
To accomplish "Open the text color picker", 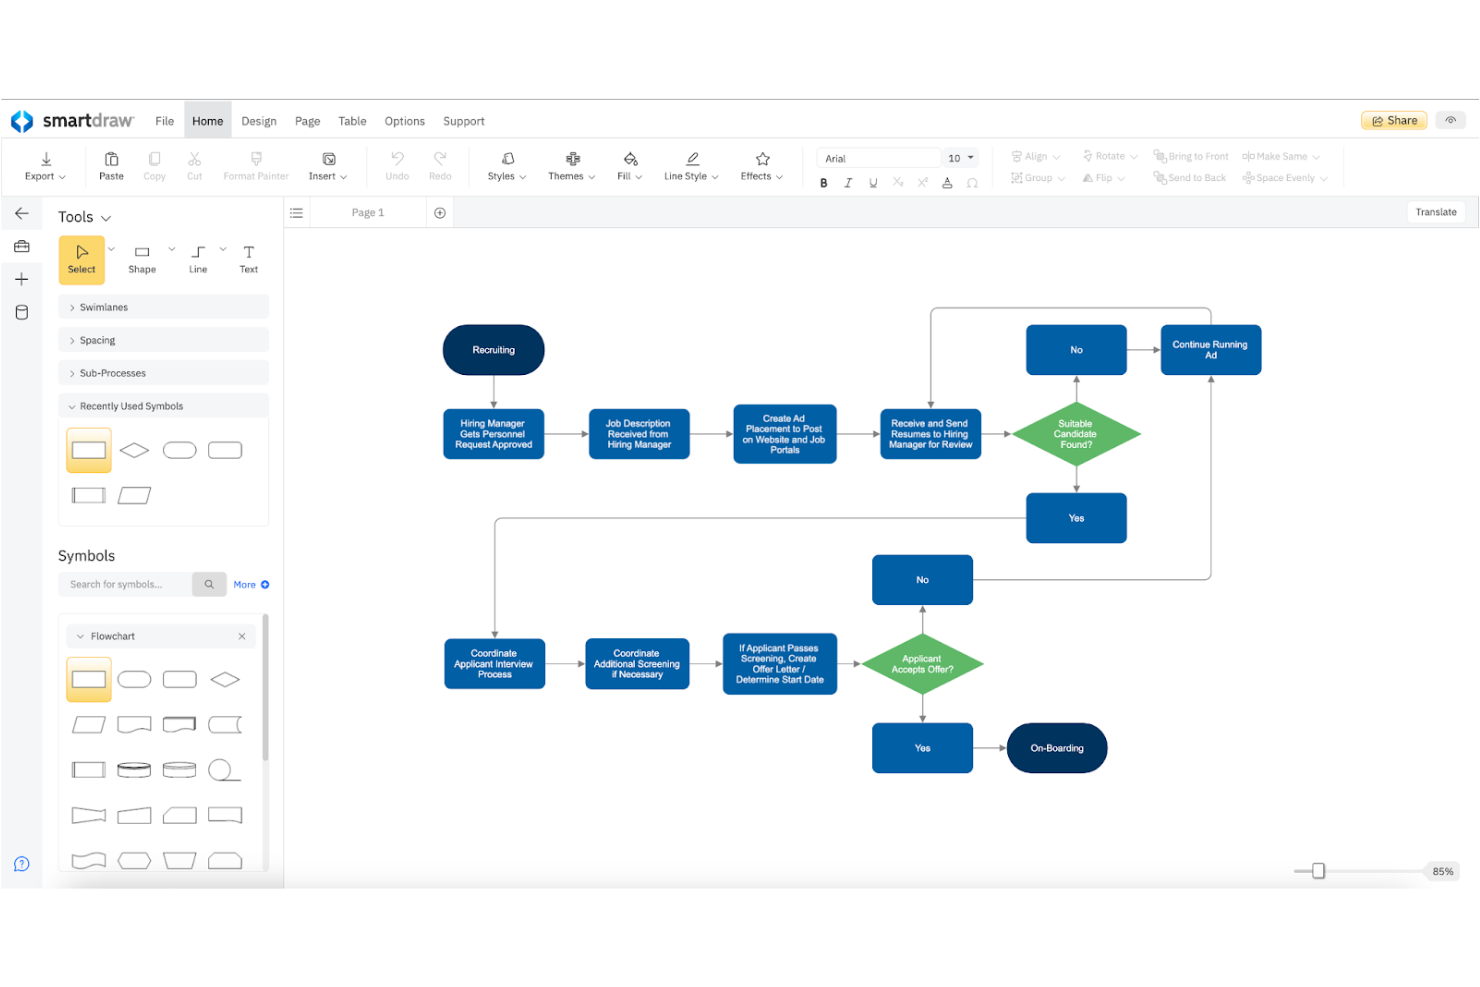I will pyautogui.click(x=947, y=183).
